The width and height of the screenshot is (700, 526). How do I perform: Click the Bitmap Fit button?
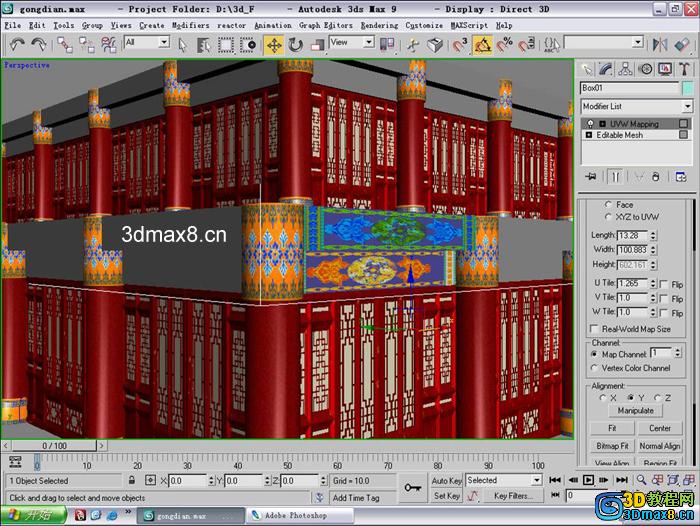tap(612, 446)
